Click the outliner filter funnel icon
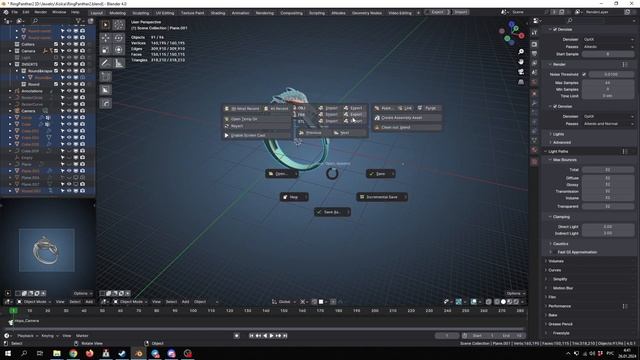640x360 pixels. (78, 20)
